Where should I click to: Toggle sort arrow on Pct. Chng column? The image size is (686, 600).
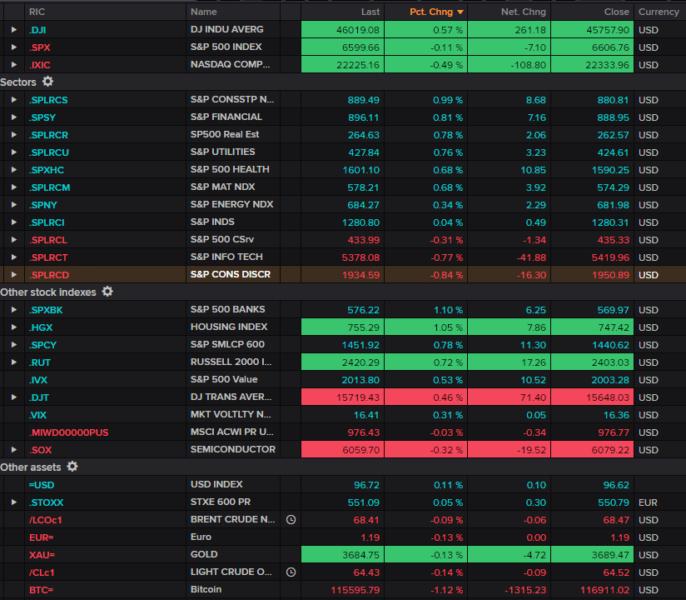tap(460, 12)
